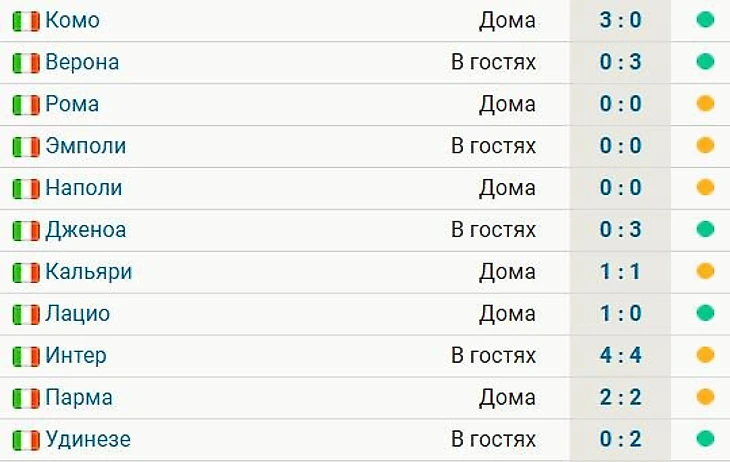
Task: Click the flag icon beside Интер
Action: point(25,357)
